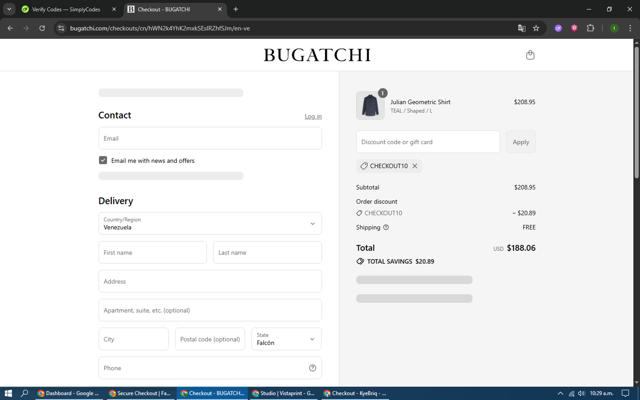Open the tab search dropdown arrow
Image resolution: width=640 pixels, height=400 pixels.
click(9, 9)
